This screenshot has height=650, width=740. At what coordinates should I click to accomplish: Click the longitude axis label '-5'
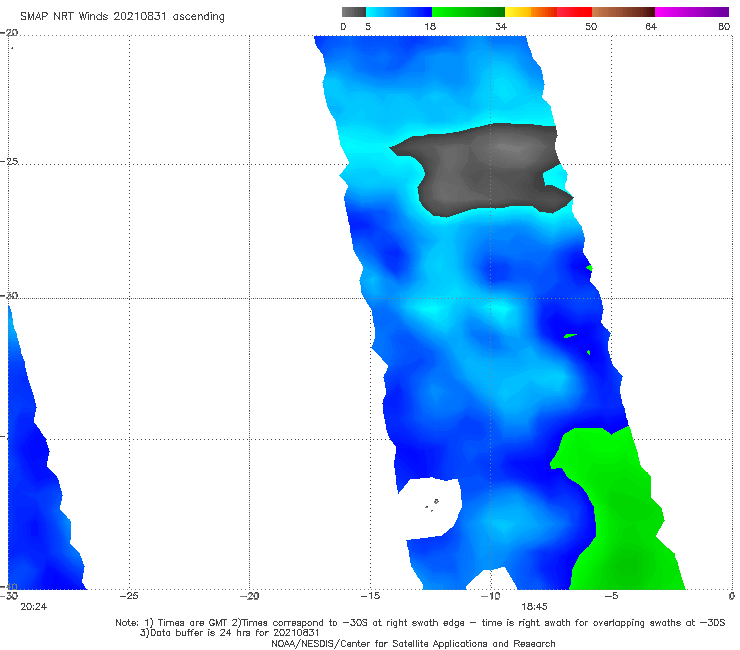click(611, 596)
